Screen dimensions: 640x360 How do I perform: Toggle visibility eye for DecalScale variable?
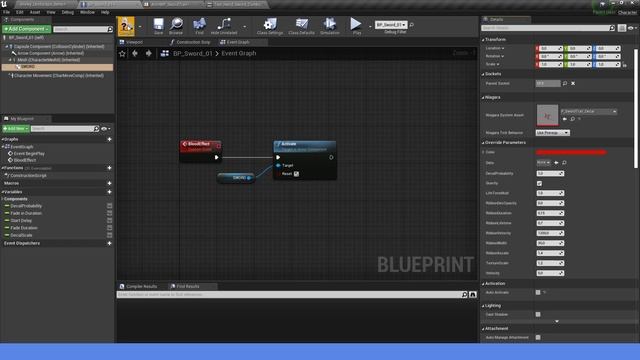[x=109, y=236]
